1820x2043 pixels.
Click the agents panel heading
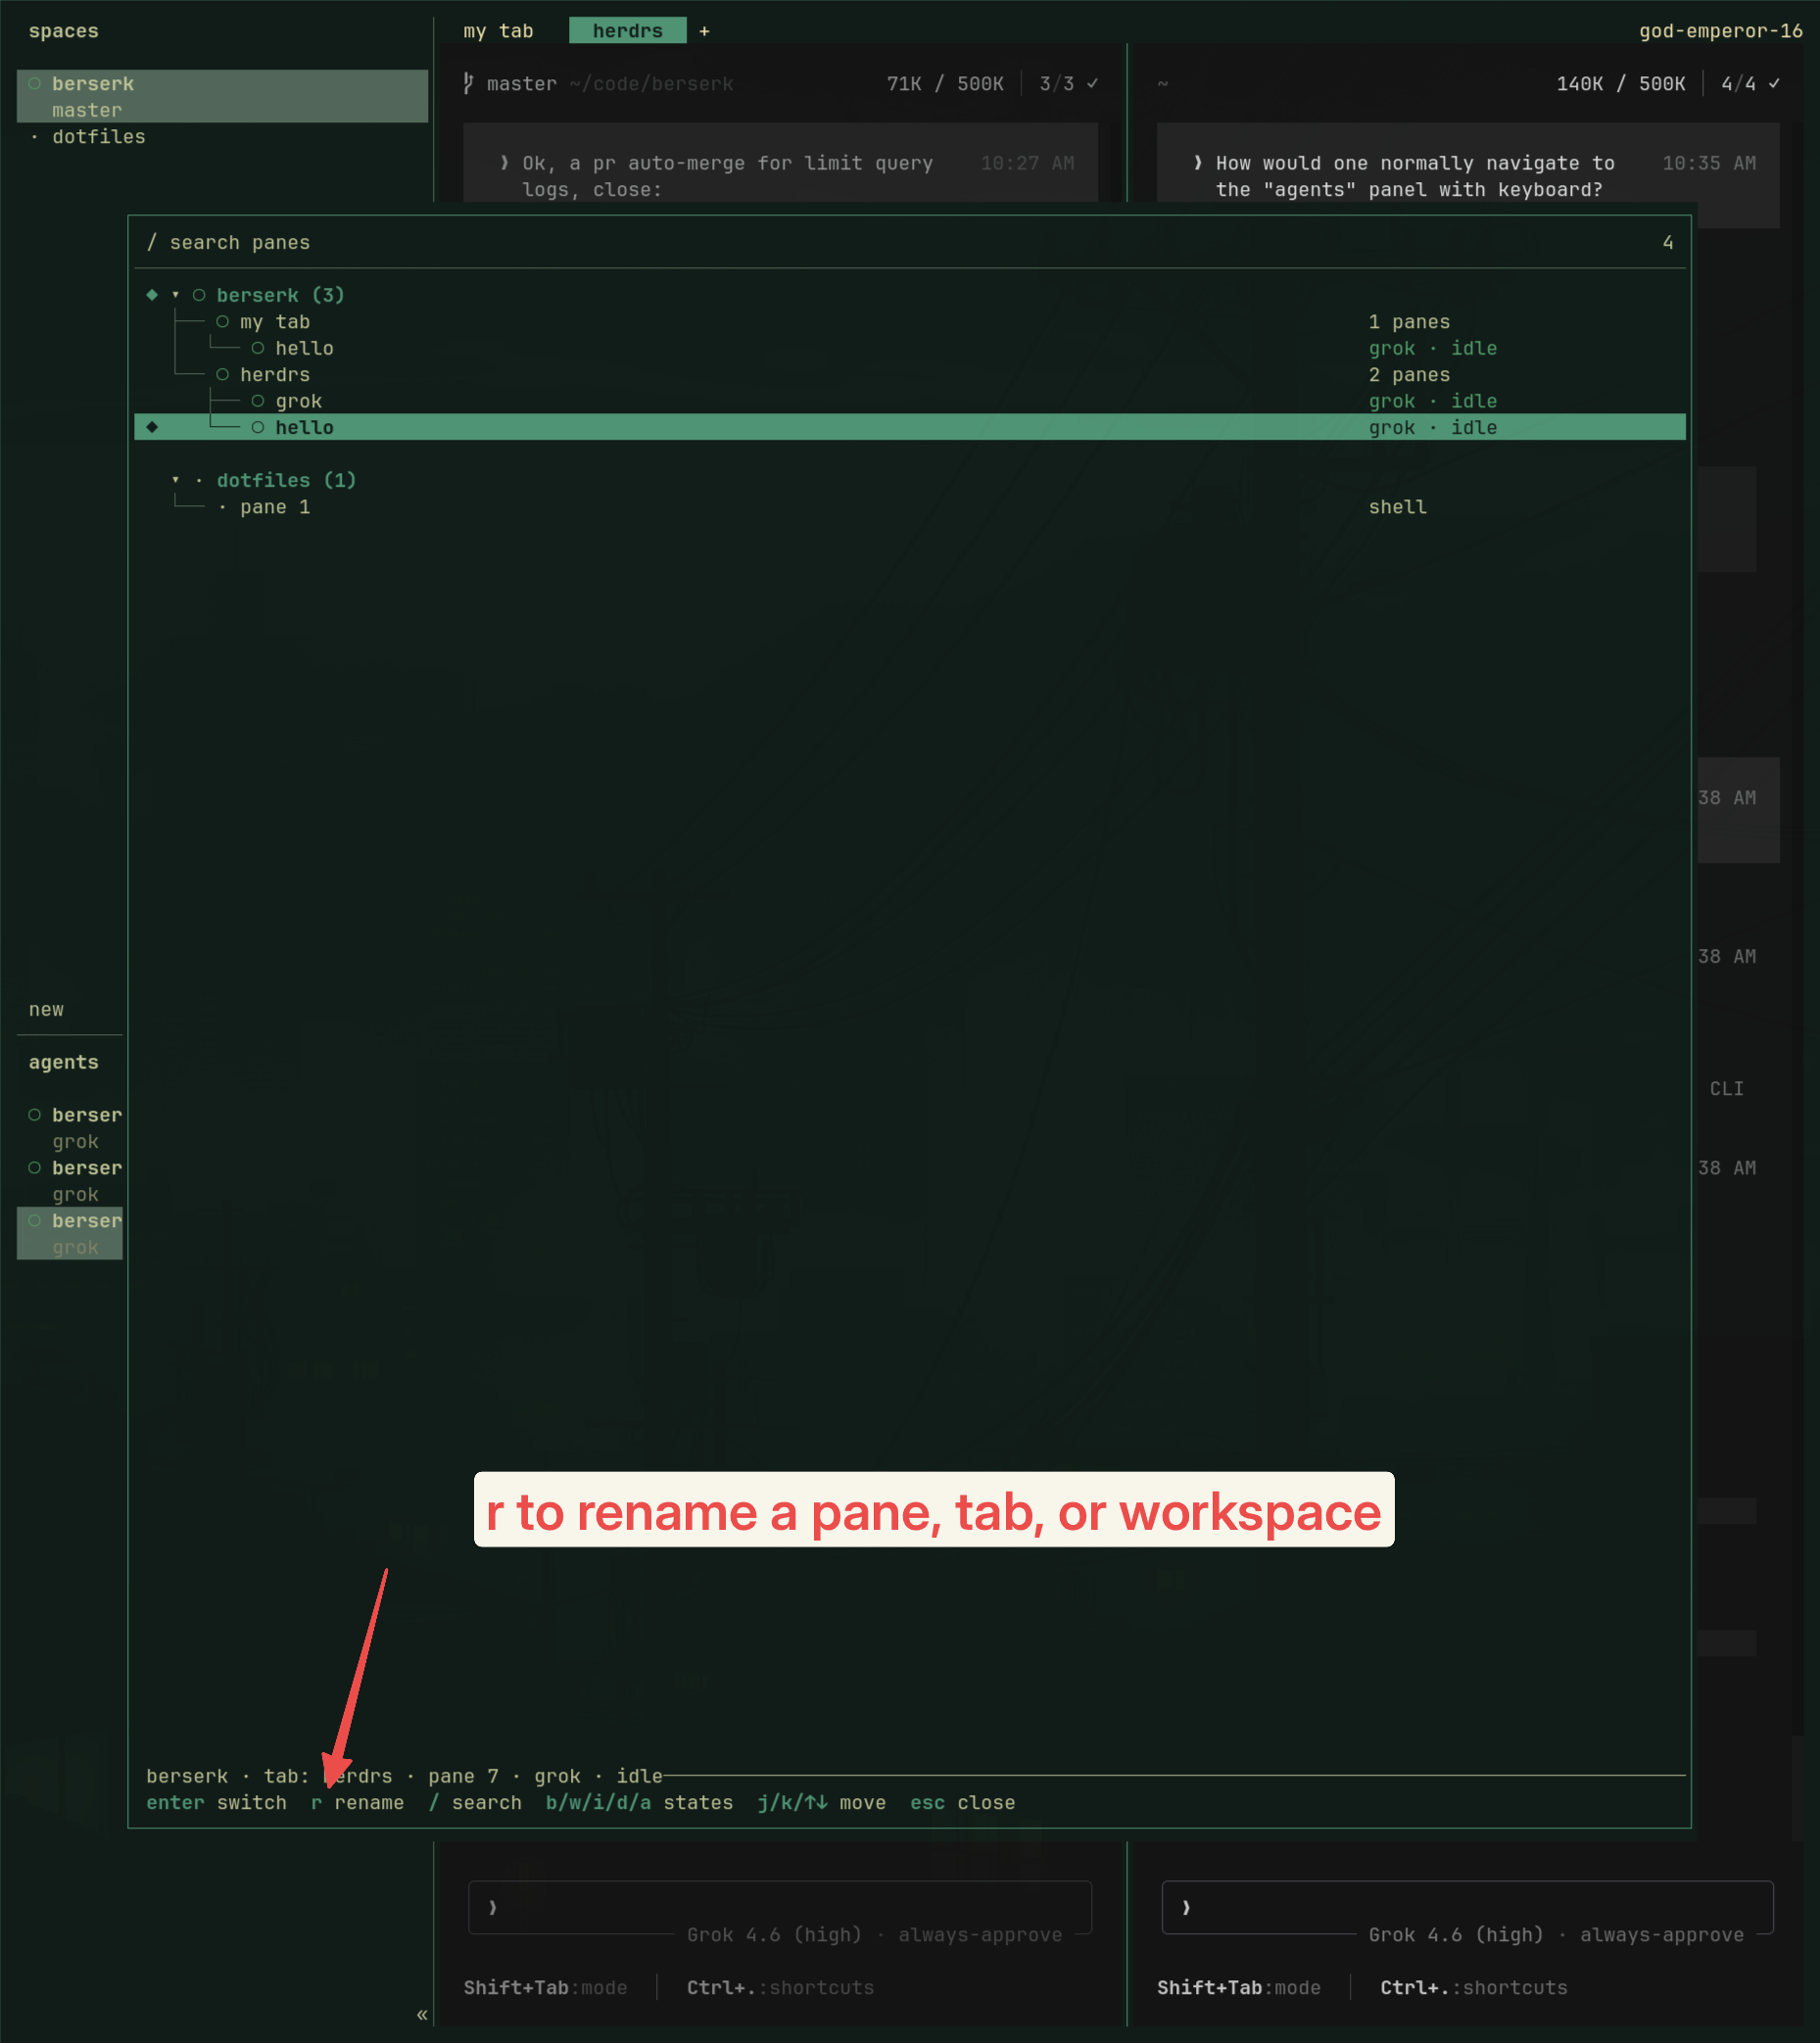64,1063
